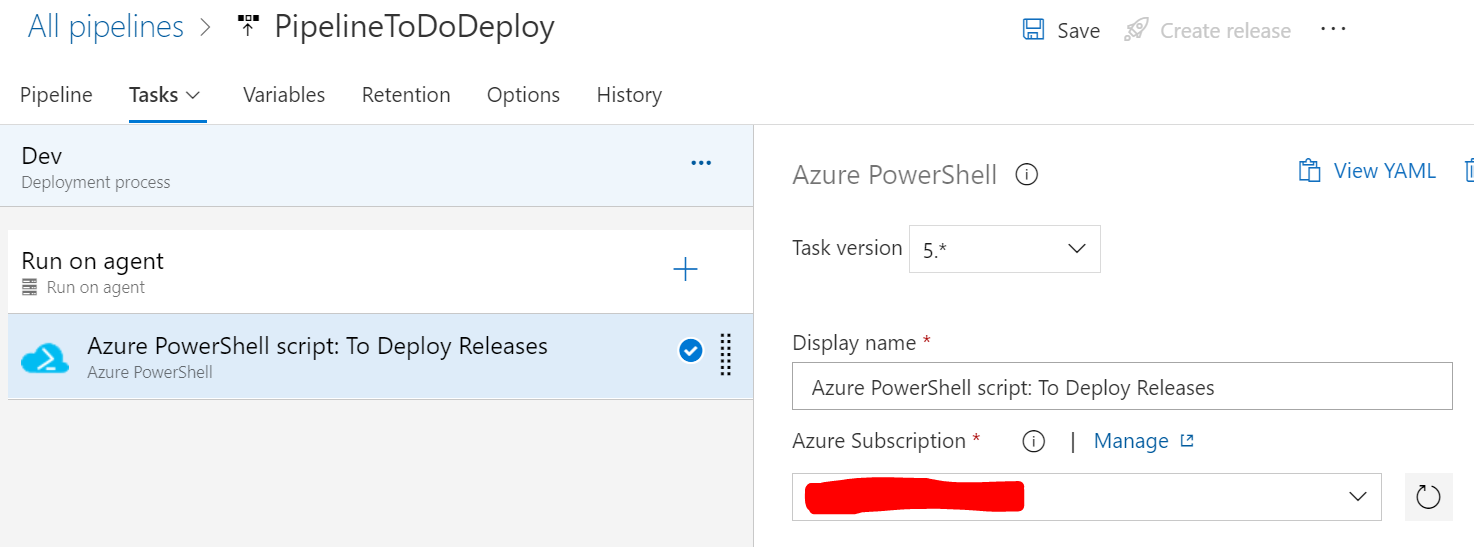Expand the Tasks tab chevron

194,95
